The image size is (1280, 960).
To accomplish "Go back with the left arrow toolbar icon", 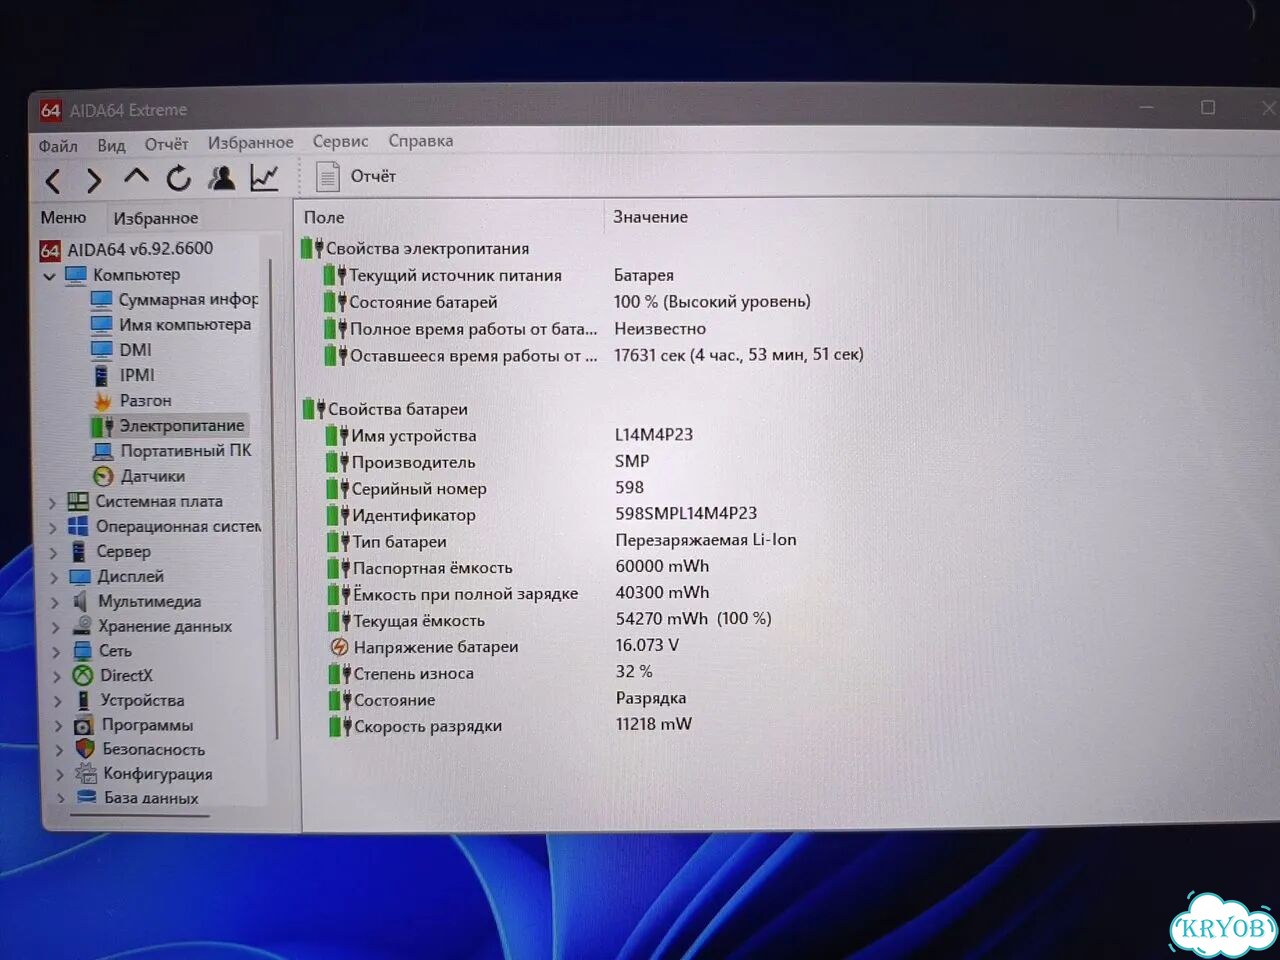I will 54,181.
